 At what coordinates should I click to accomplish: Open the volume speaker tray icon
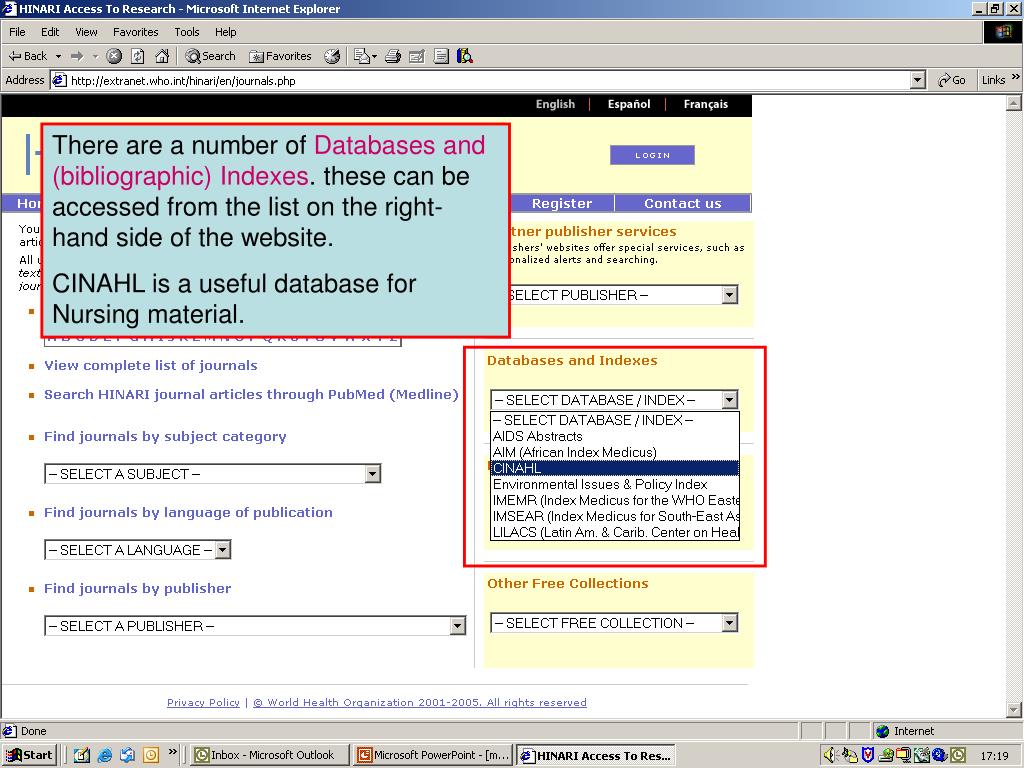[830, 755]
